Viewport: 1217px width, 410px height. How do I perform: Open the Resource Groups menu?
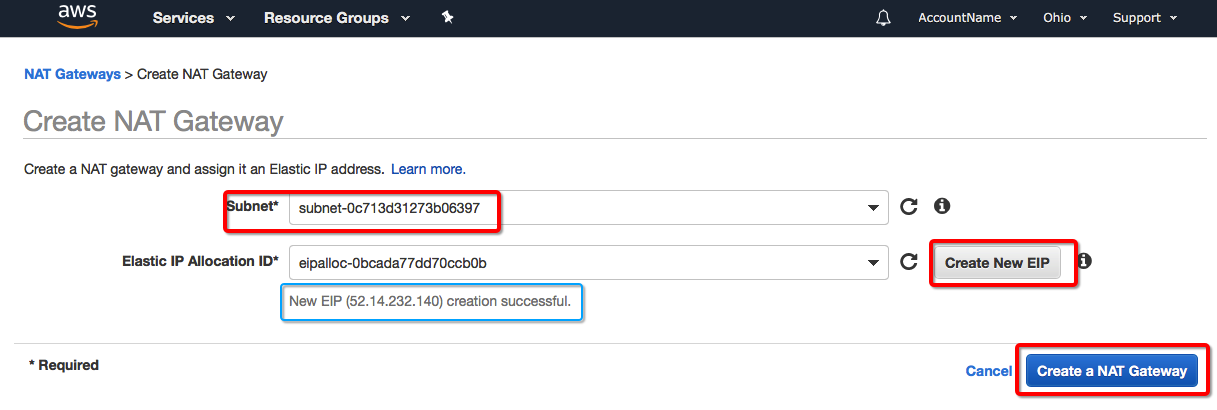(336, 18)
